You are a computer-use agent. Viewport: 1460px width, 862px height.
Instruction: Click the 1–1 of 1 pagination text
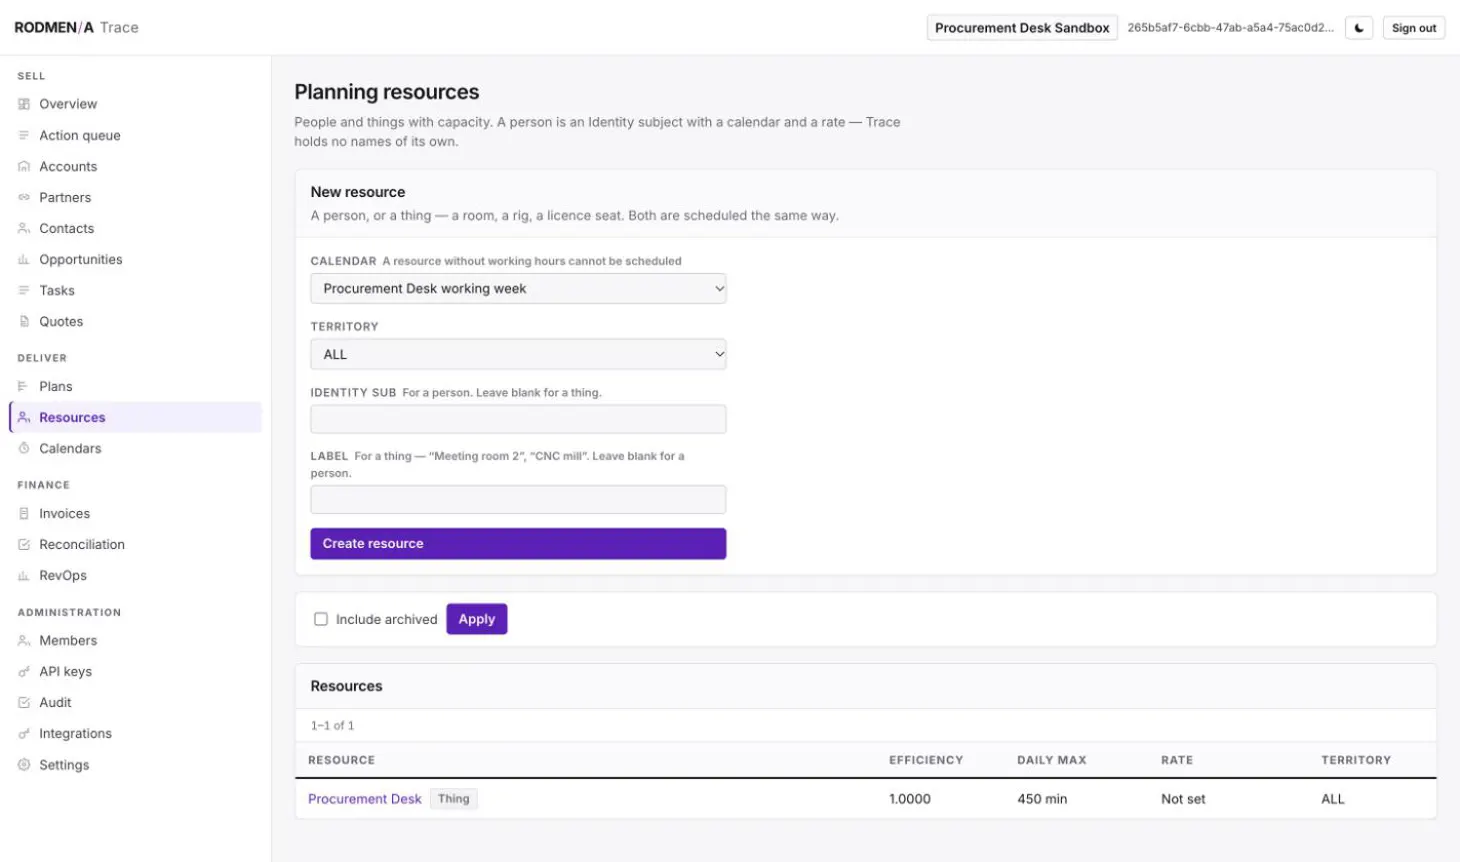pos(332,725)
